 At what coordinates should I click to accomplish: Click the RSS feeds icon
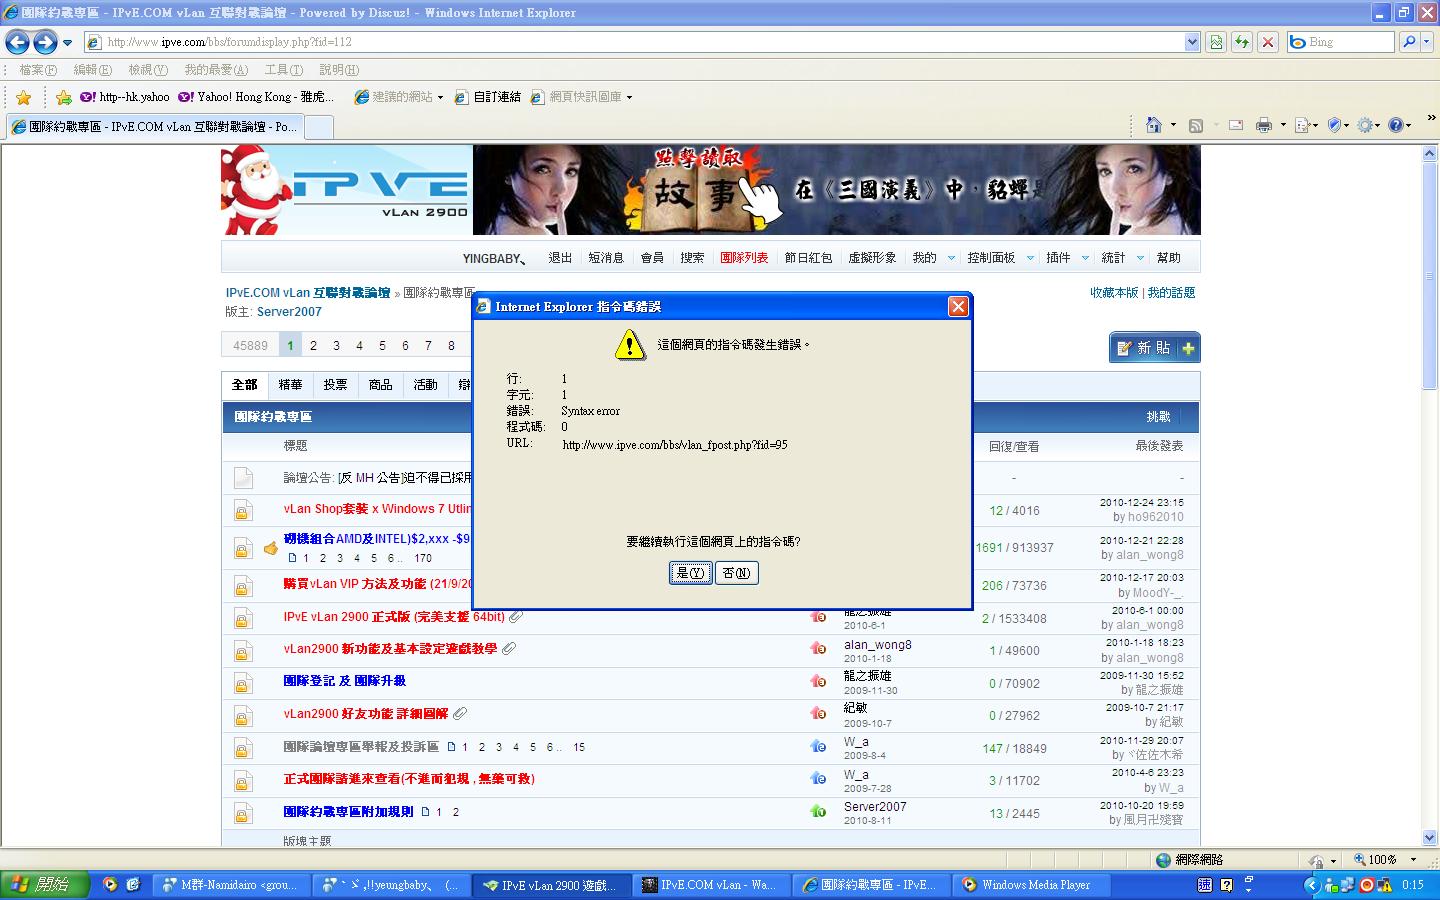1195,125
